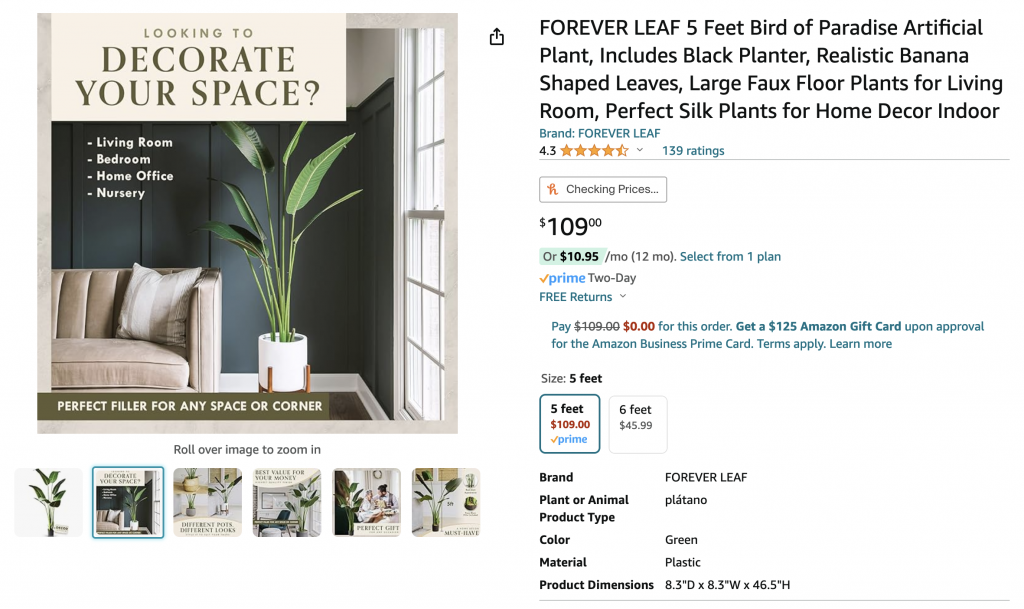Open the Must-Have thumbnail image
The image size is (1024, 609).
pyautogui.click(x=446, y=502)
